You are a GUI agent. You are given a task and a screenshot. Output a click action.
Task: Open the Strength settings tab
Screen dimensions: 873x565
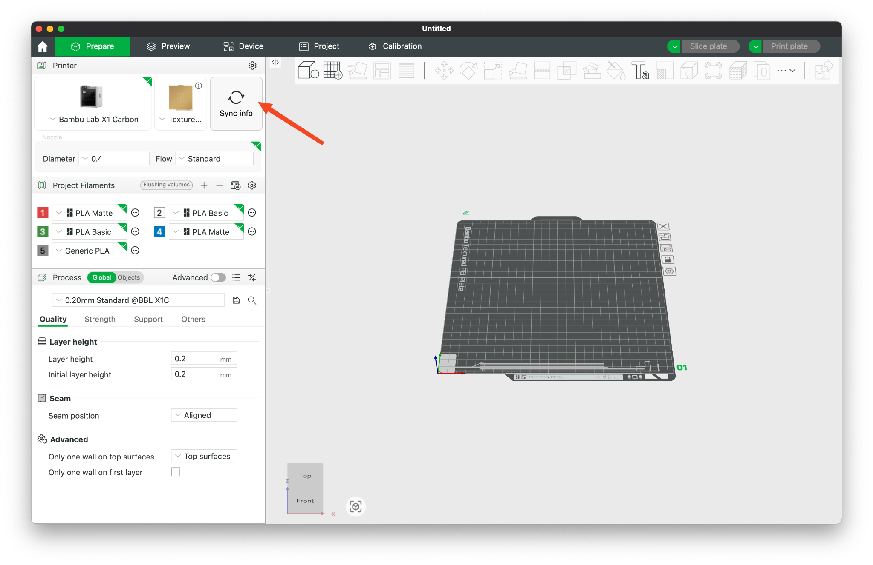[x=100, y=320]
